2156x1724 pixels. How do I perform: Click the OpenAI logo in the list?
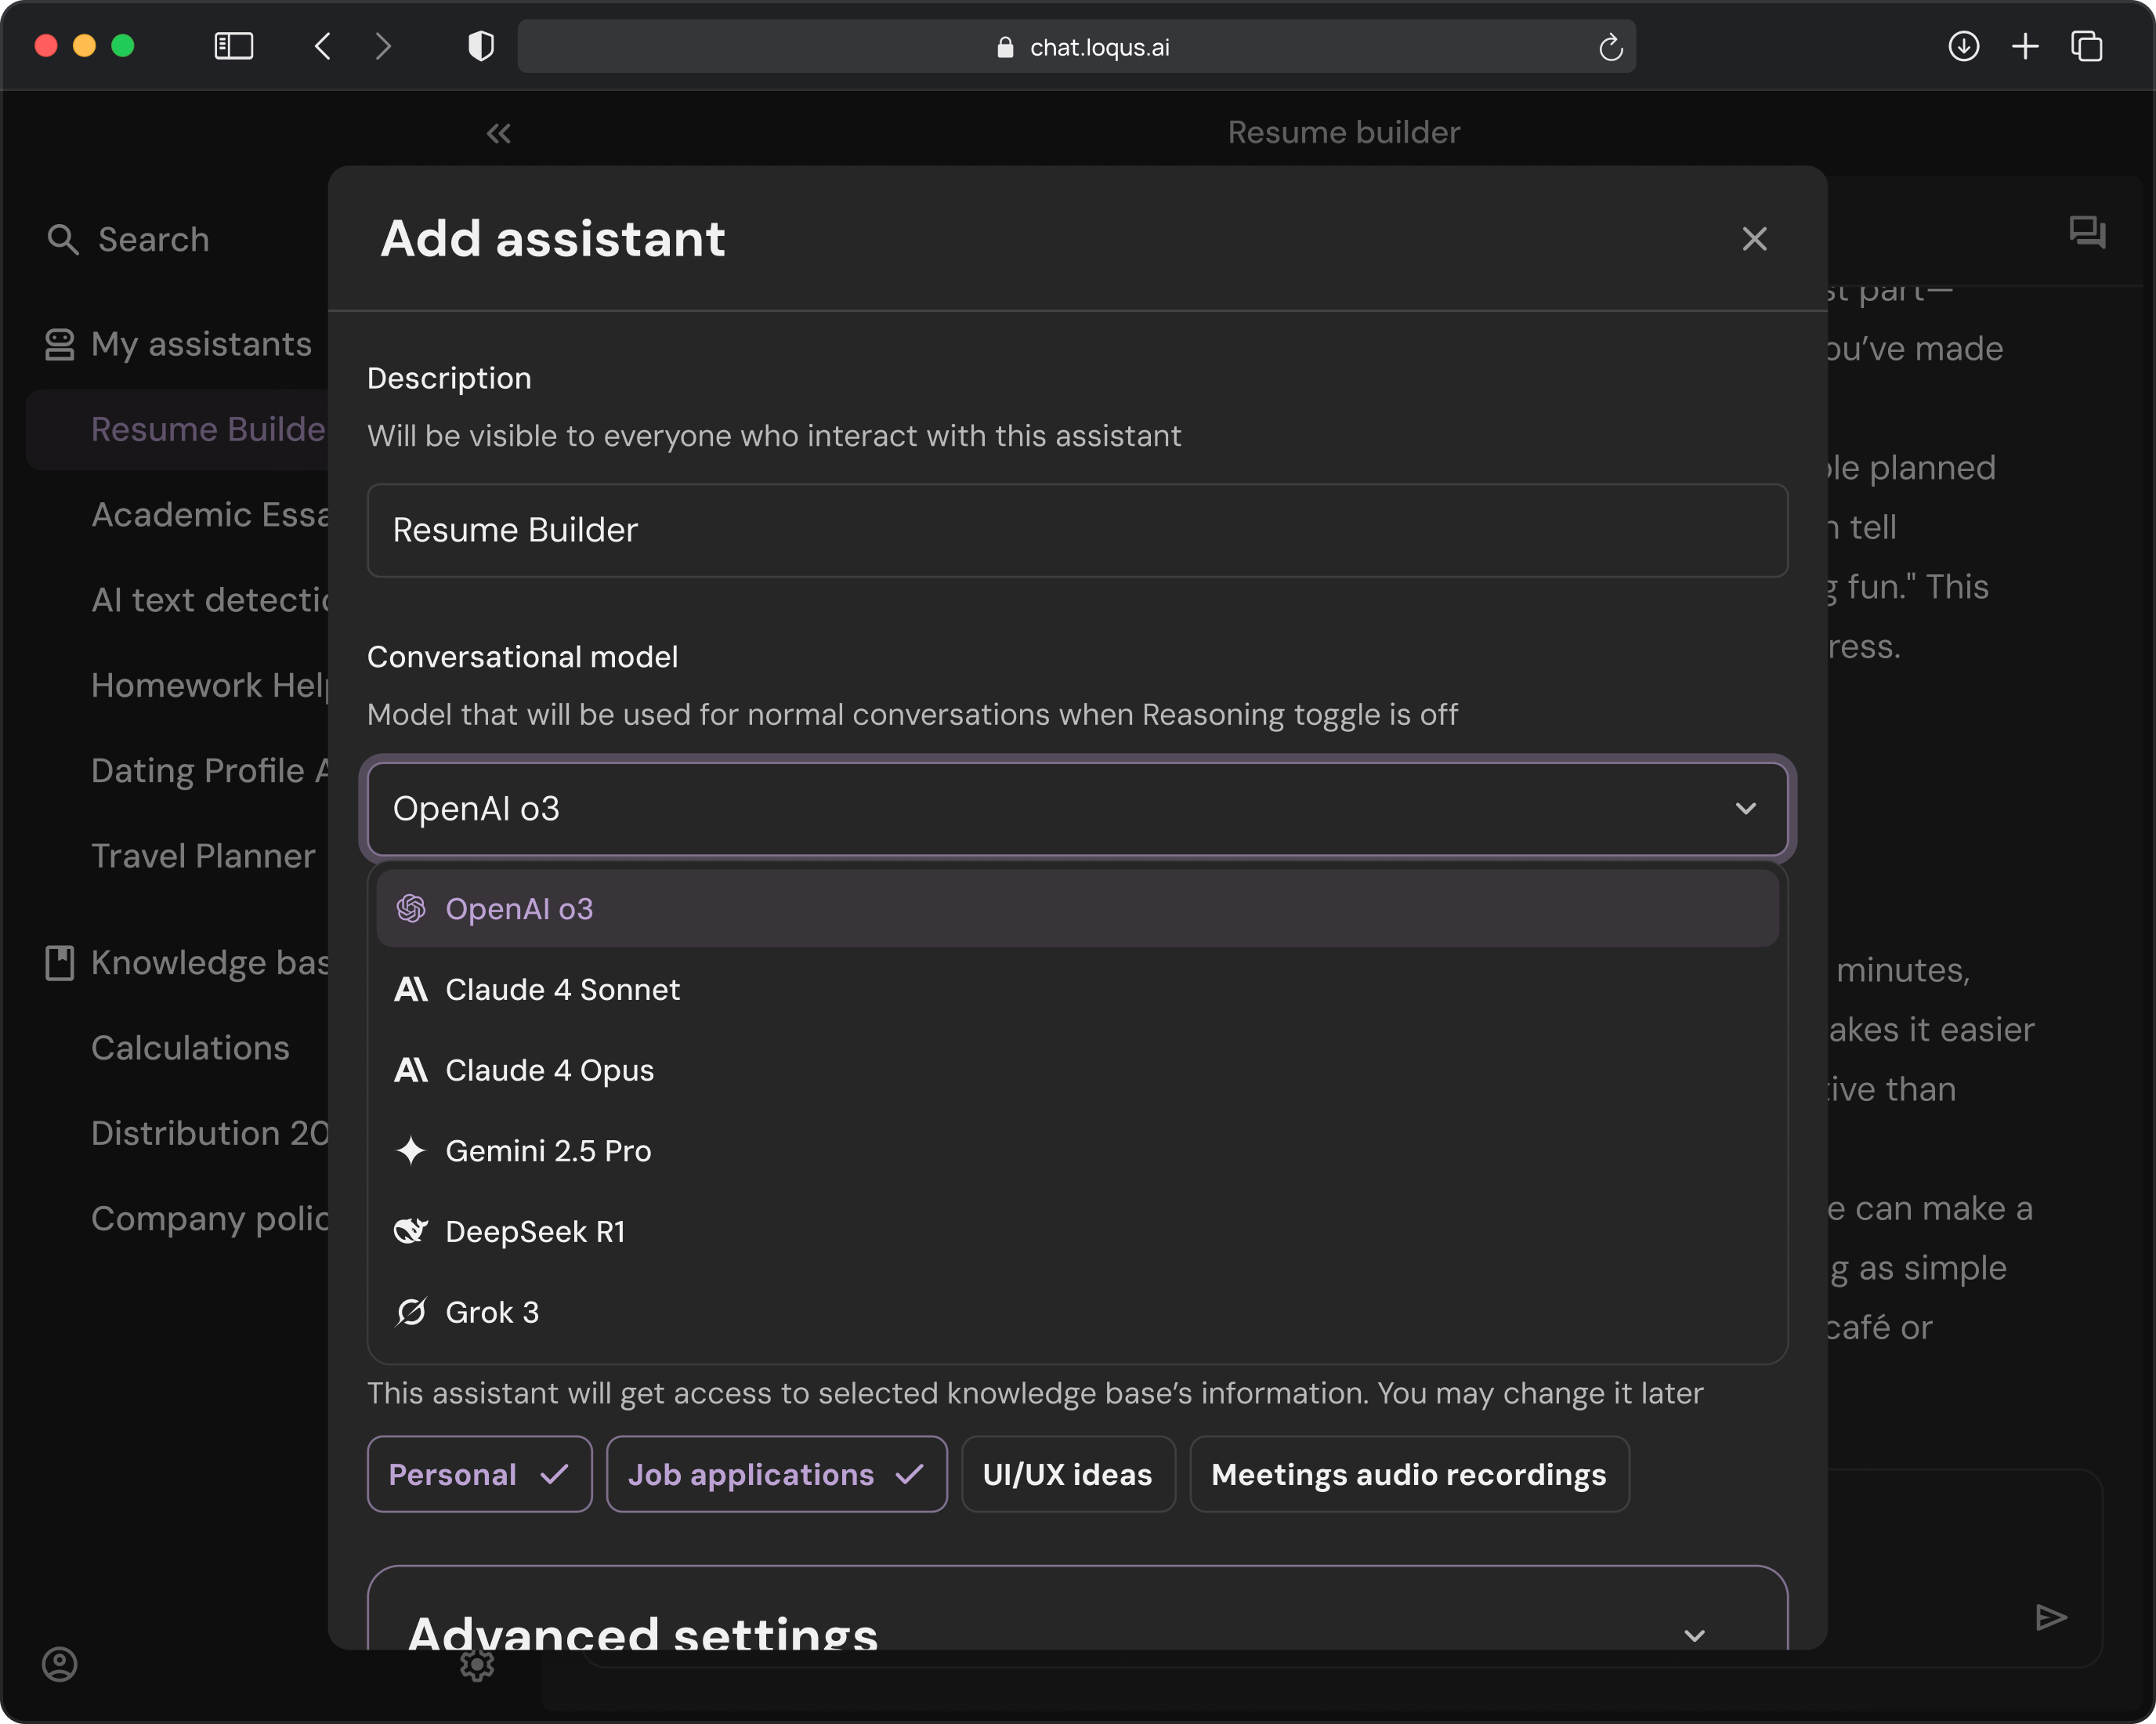[x=411, y=908]
